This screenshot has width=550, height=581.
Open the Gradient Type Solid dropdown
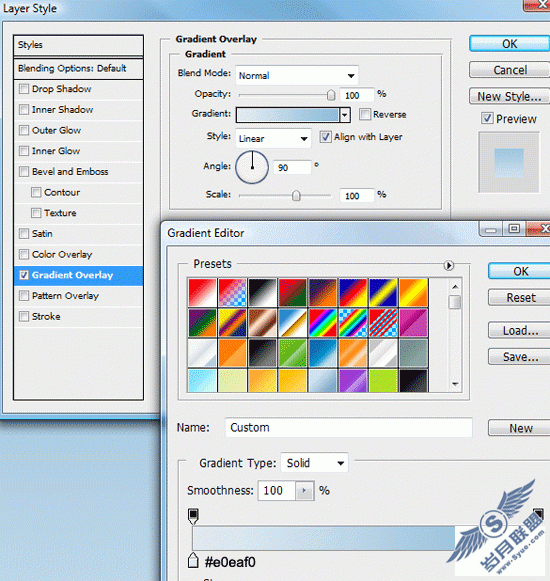pyautogui.click(x=314, y=463)
